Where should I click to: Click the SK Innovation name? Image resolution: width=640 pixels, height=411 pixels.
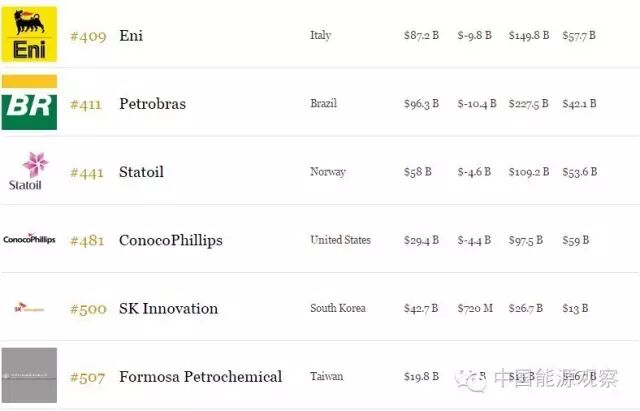[168, 309]
